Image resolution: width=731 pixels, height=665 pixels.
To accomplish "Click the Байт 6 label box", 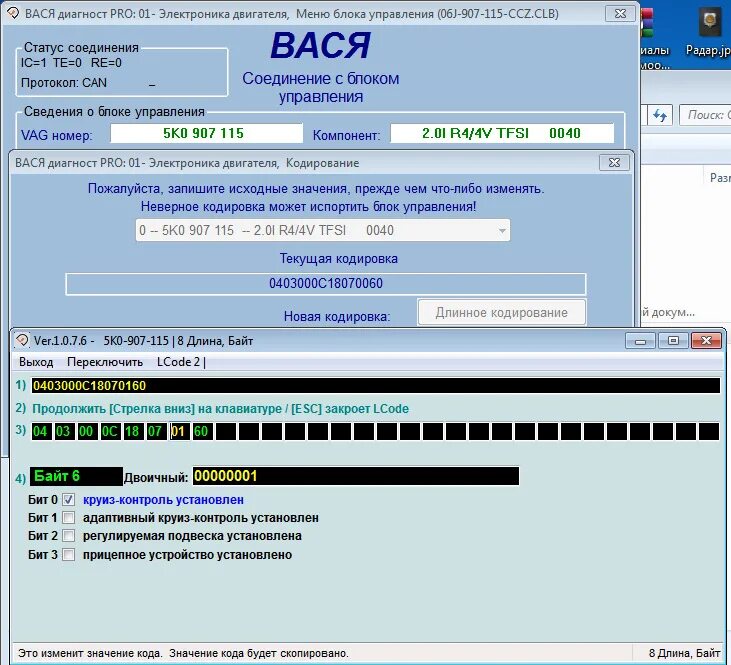I will [76, 476].
